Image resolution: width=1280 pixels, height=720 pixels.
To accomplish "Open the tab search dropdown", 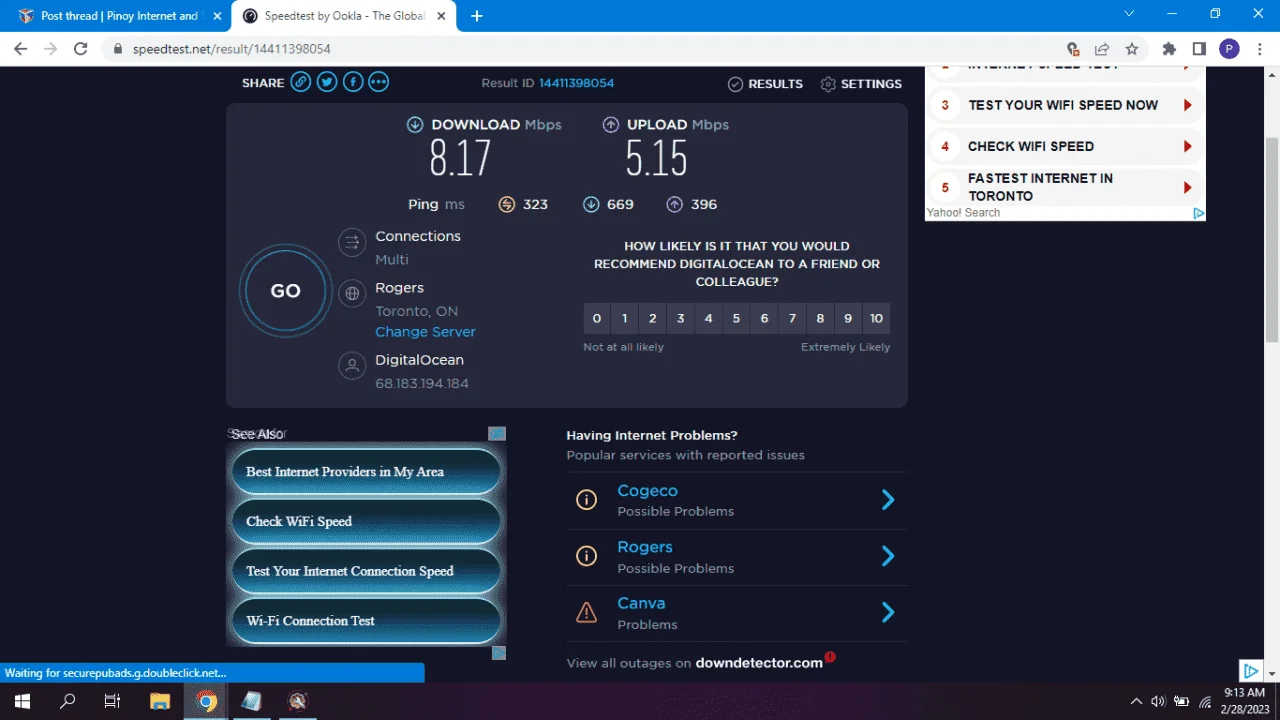I will (x=1129, y=14).
